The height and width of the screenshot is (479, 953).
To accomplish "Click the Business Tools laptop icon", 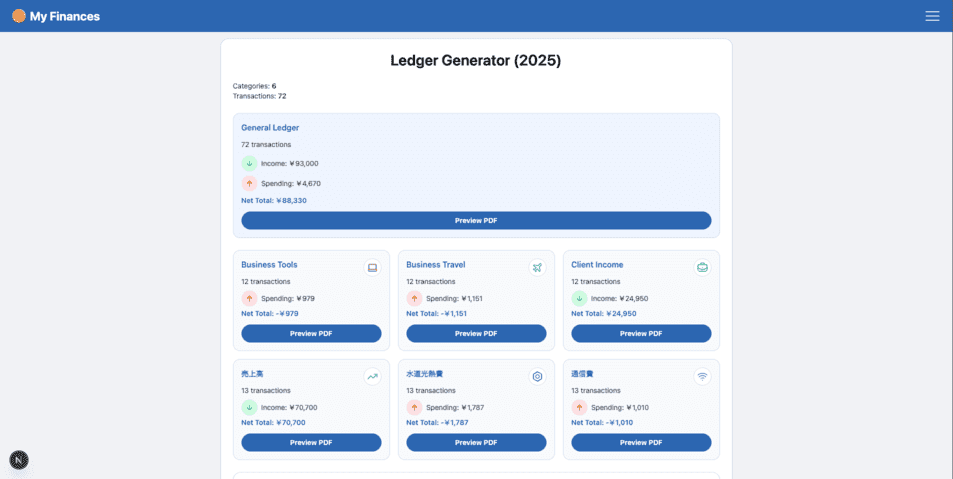I will [x=372, y=268].
